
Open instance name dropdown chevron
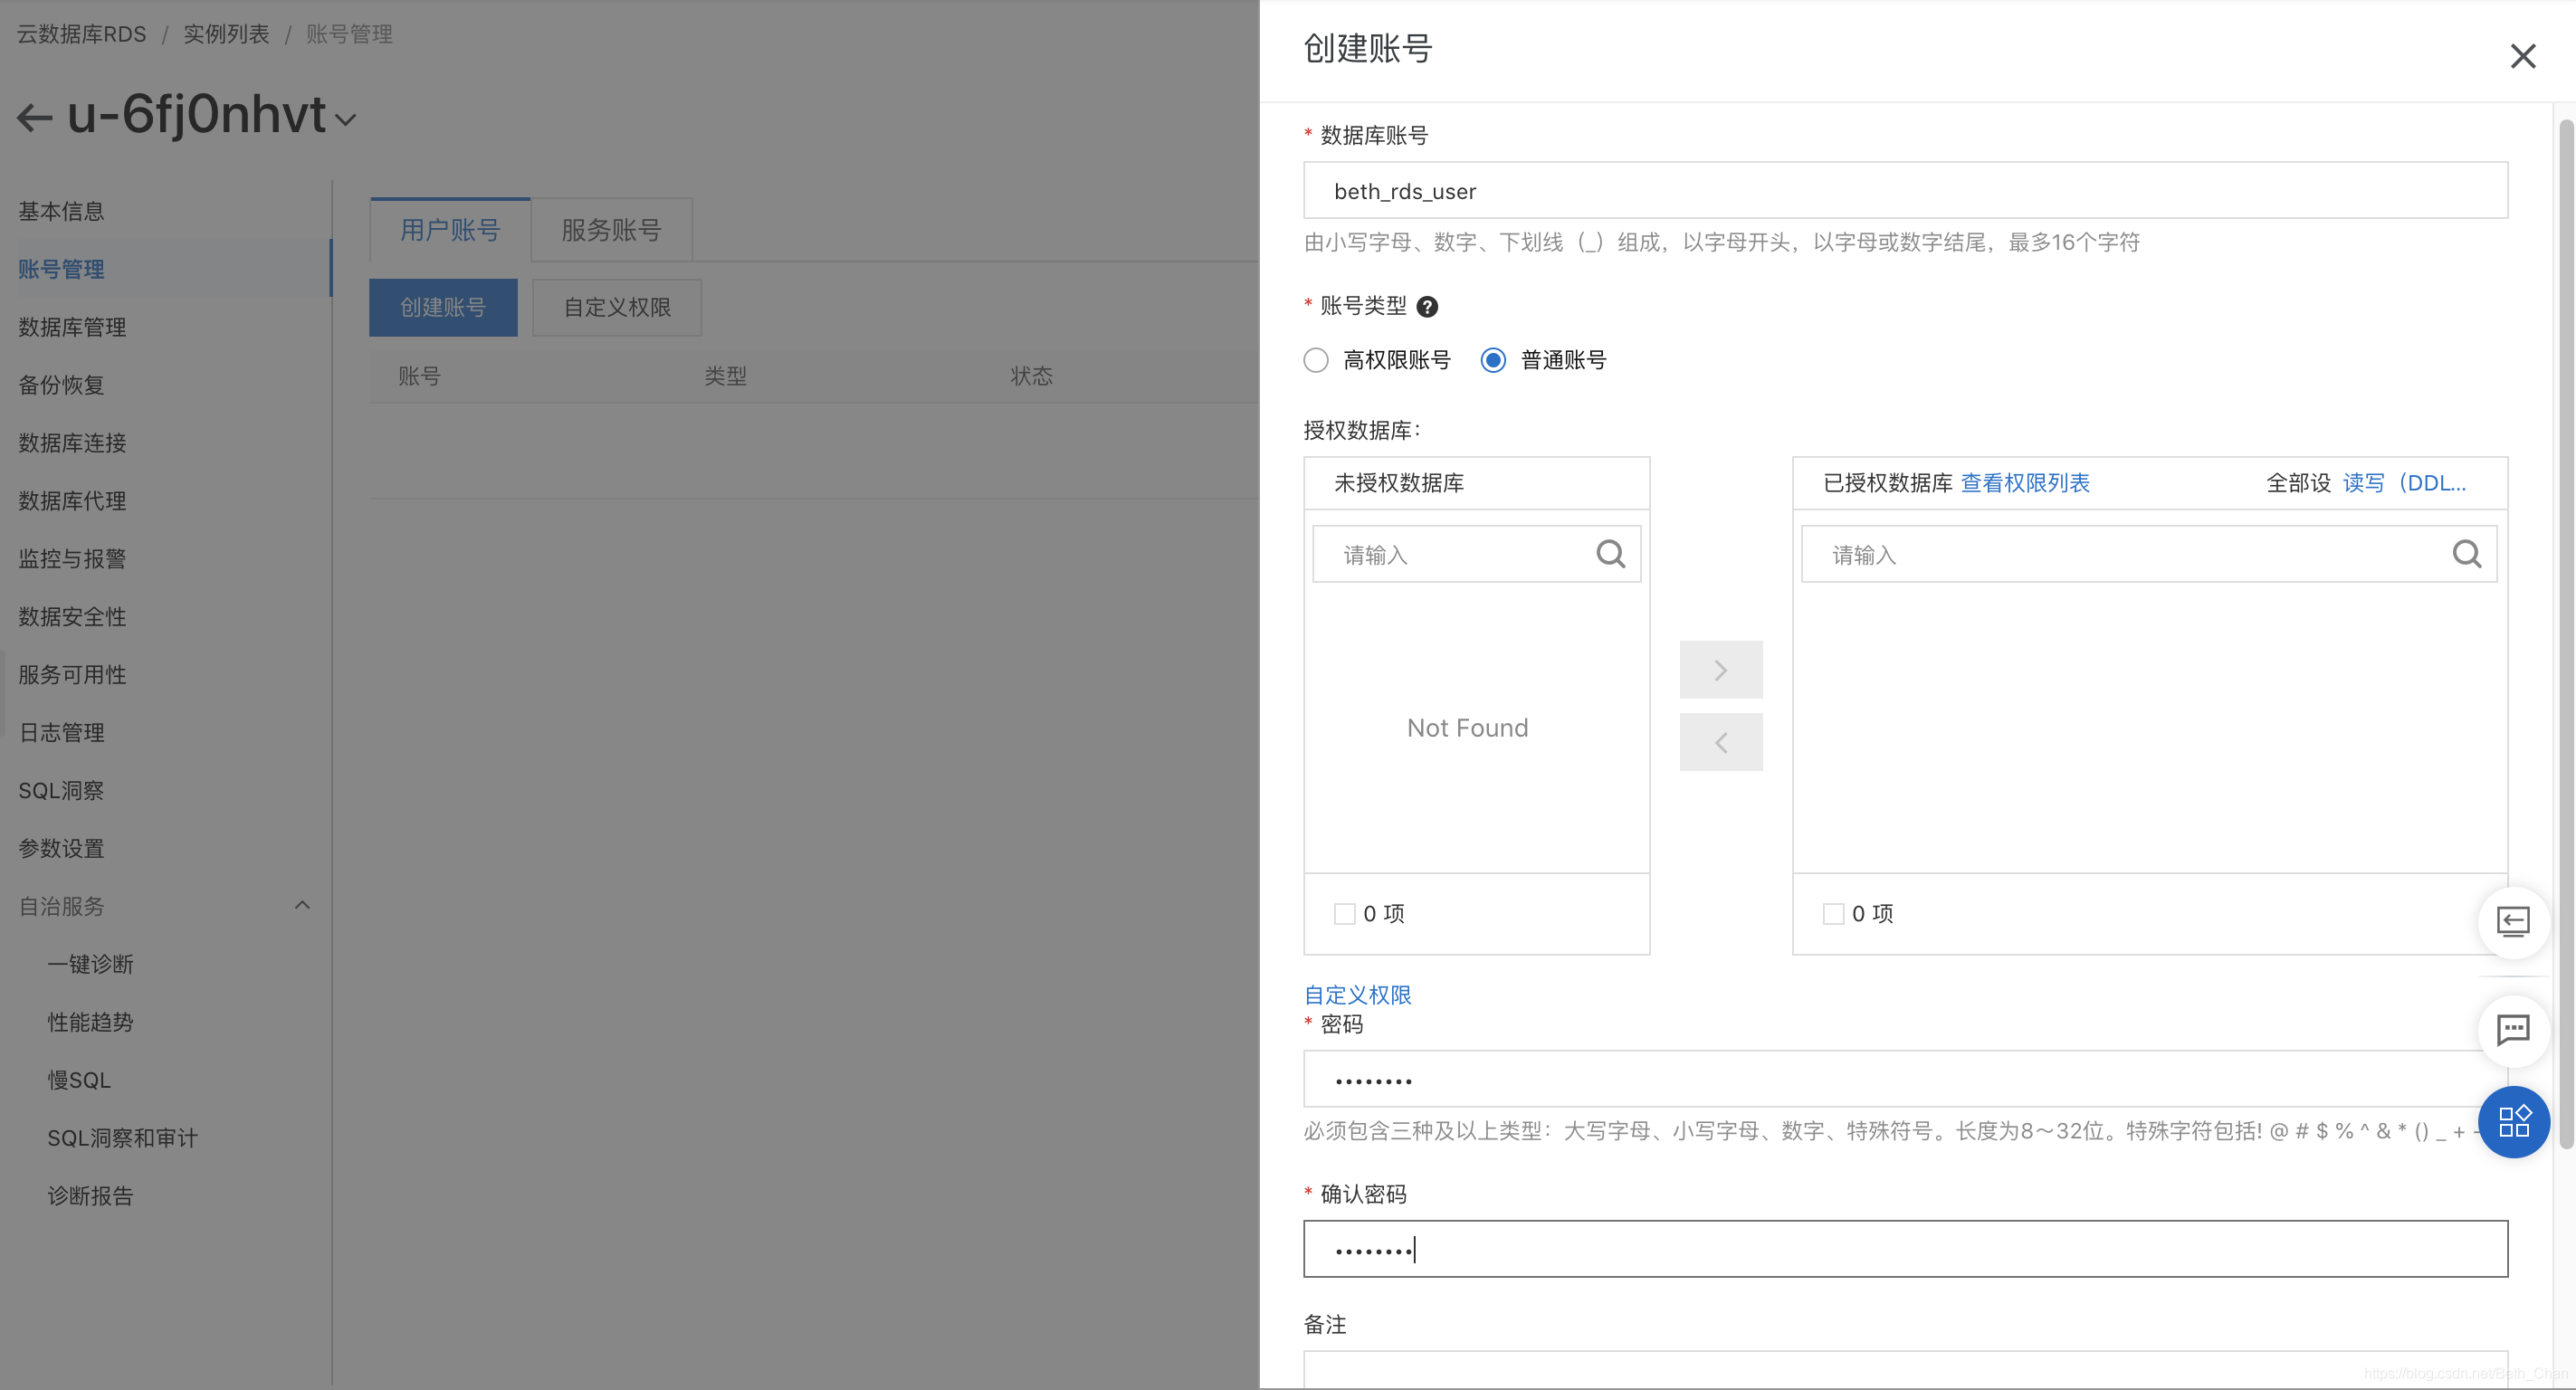[x=346, y=120]
